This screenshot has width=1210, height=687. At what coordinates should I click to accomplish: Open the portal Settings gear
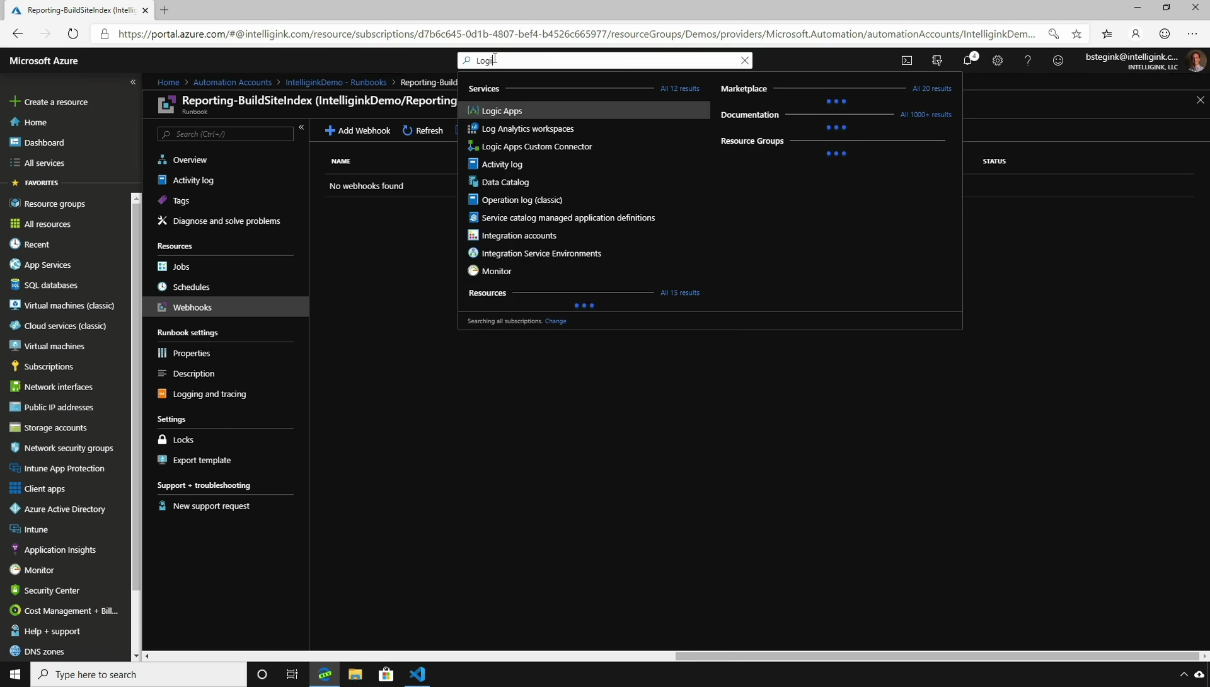point(998,60)
